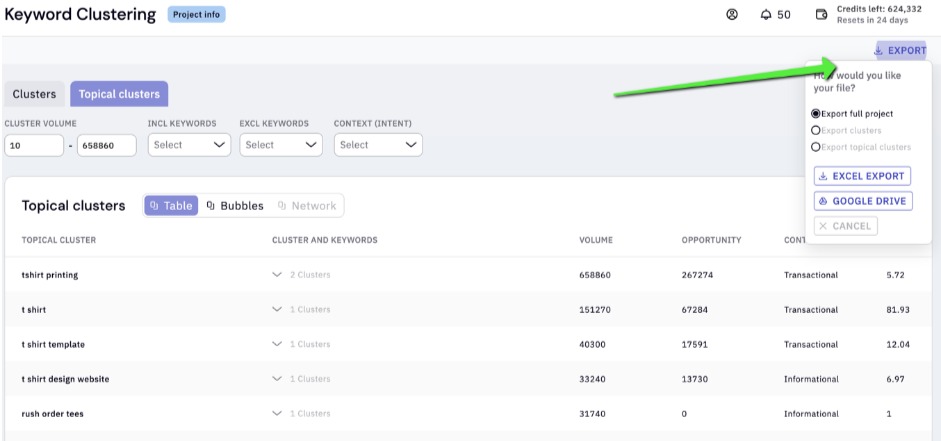Open notifications bell showing 50
This screenshot has width=941, height=441.
click(x=775, y=15)
